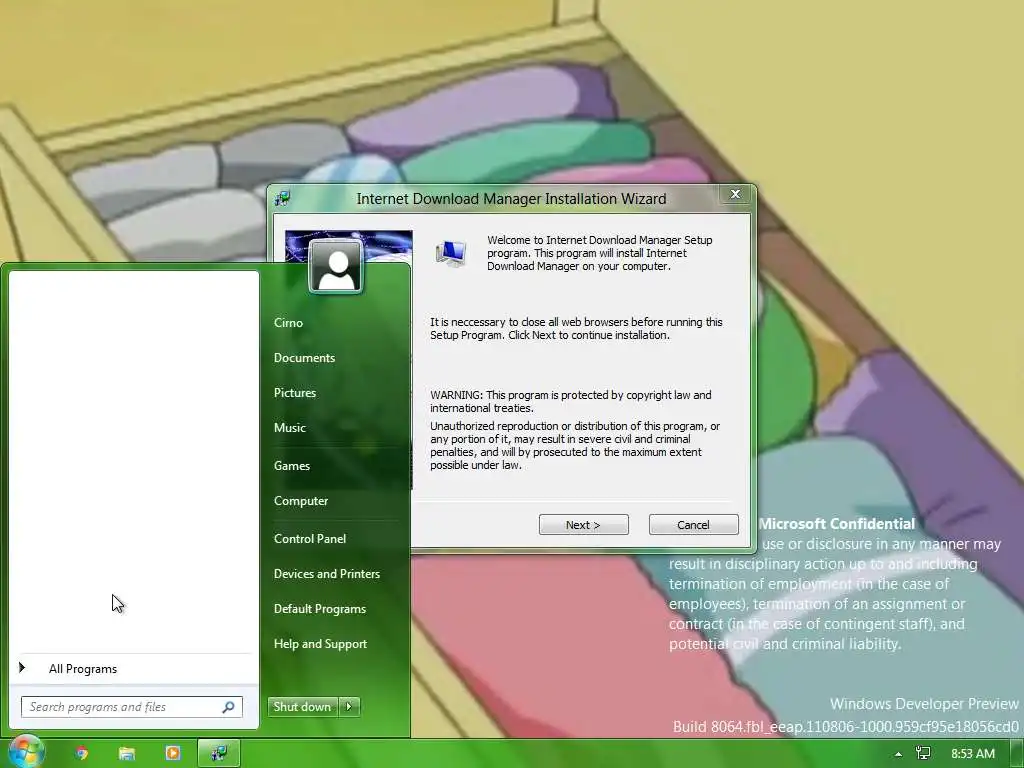Click the search magnifier icon

coord(229,707)
